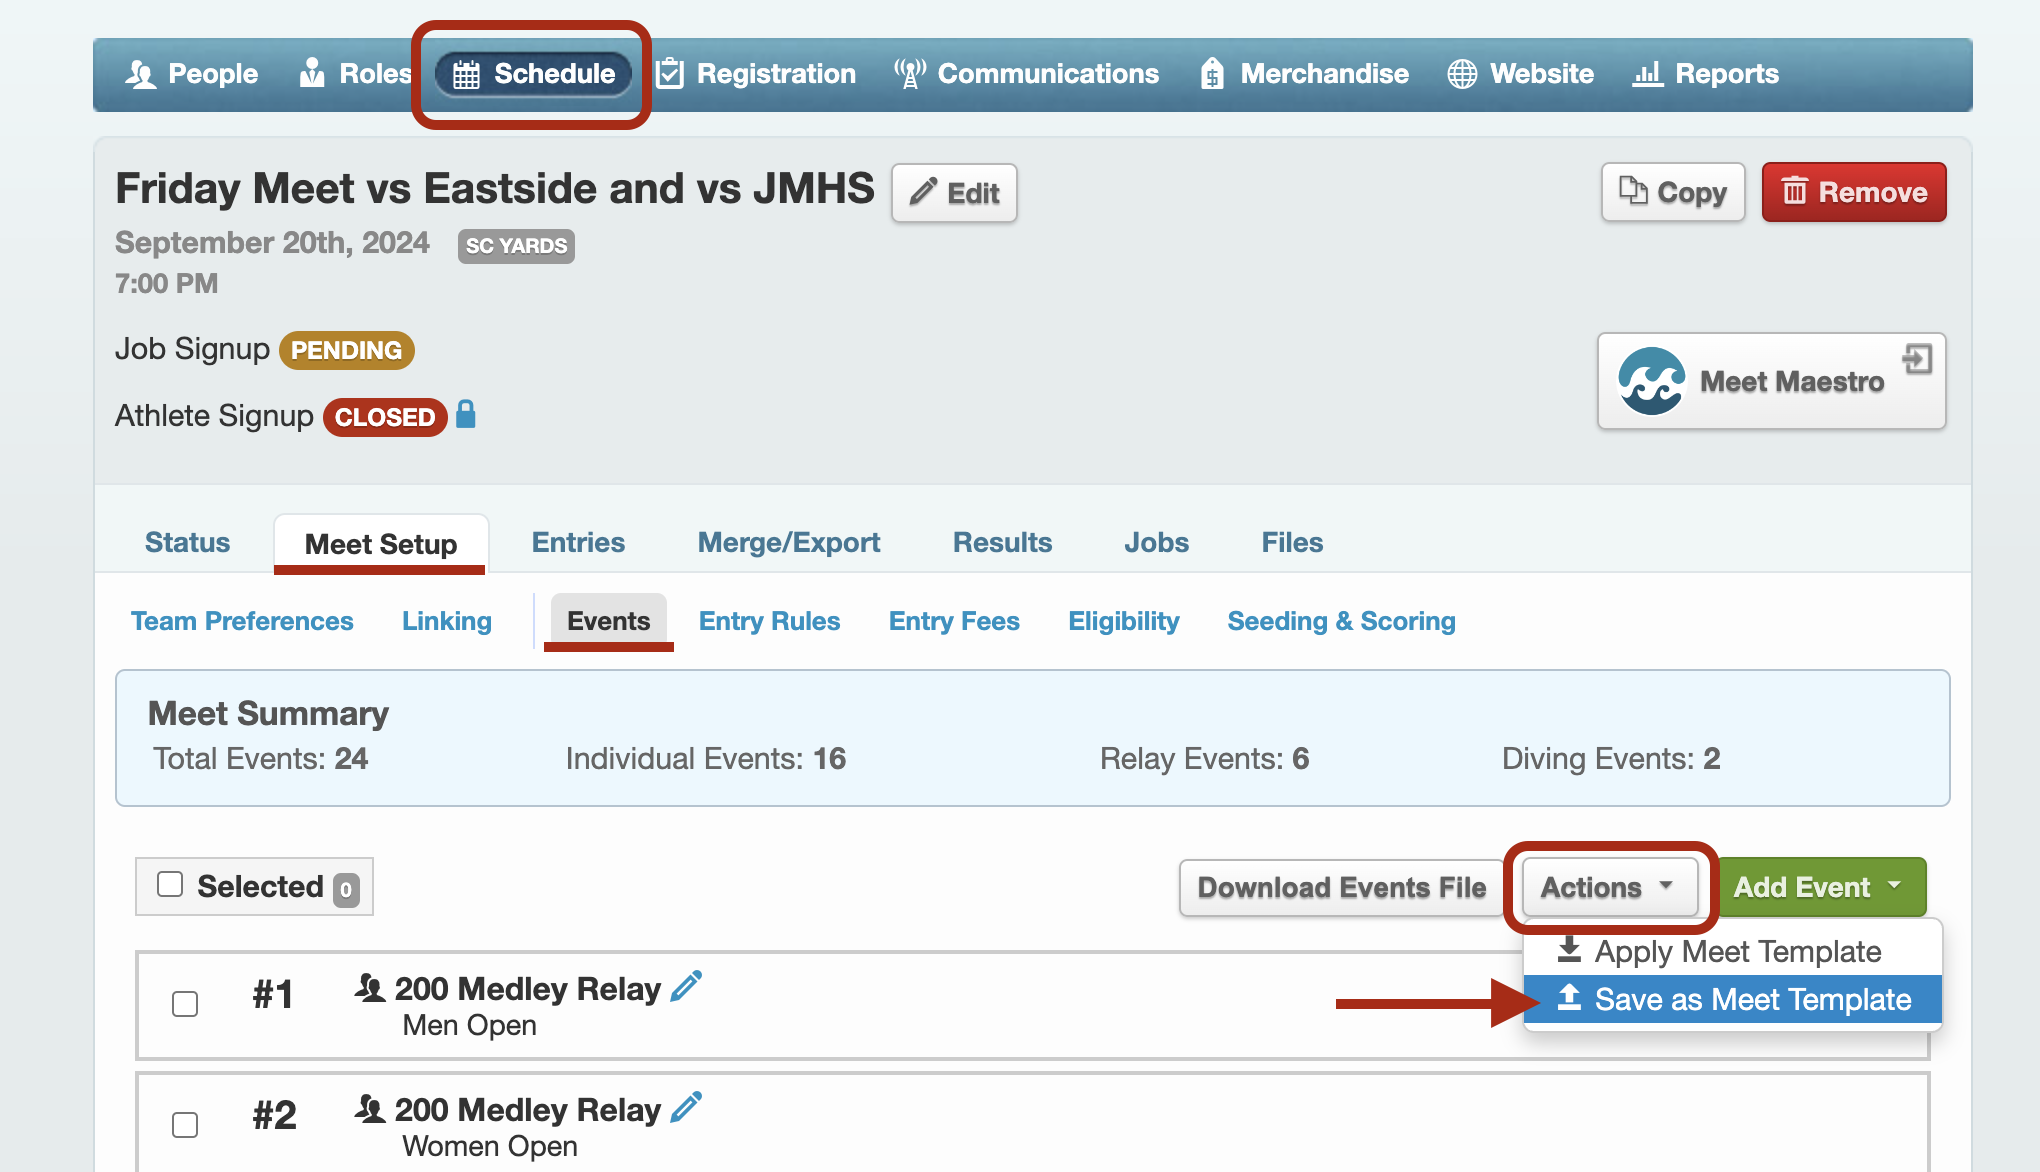Open Meet Maestro via its wave logo
The height and width of the screenshot is (1172, 2040).
pos(1653,381)
